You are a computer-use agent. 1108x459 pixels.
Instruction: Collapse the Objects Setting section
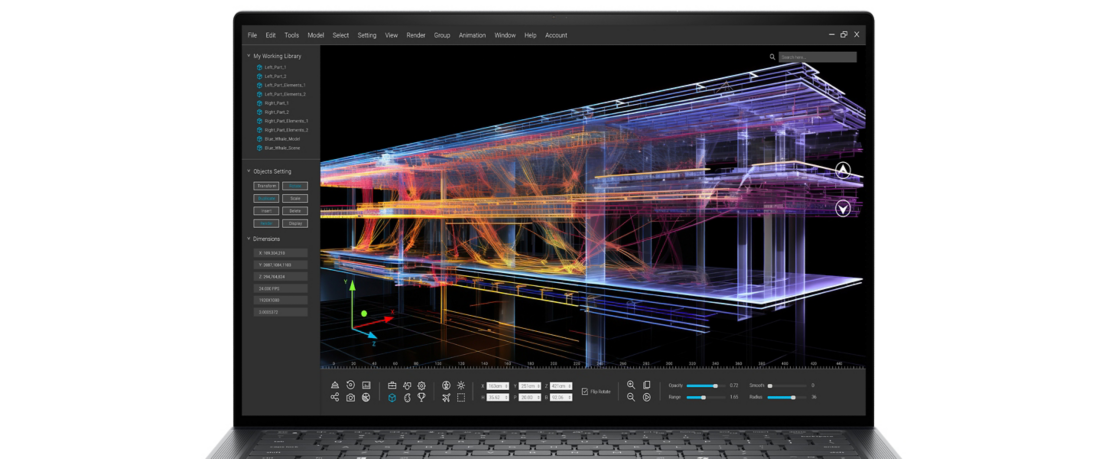(x=248, y=171)
